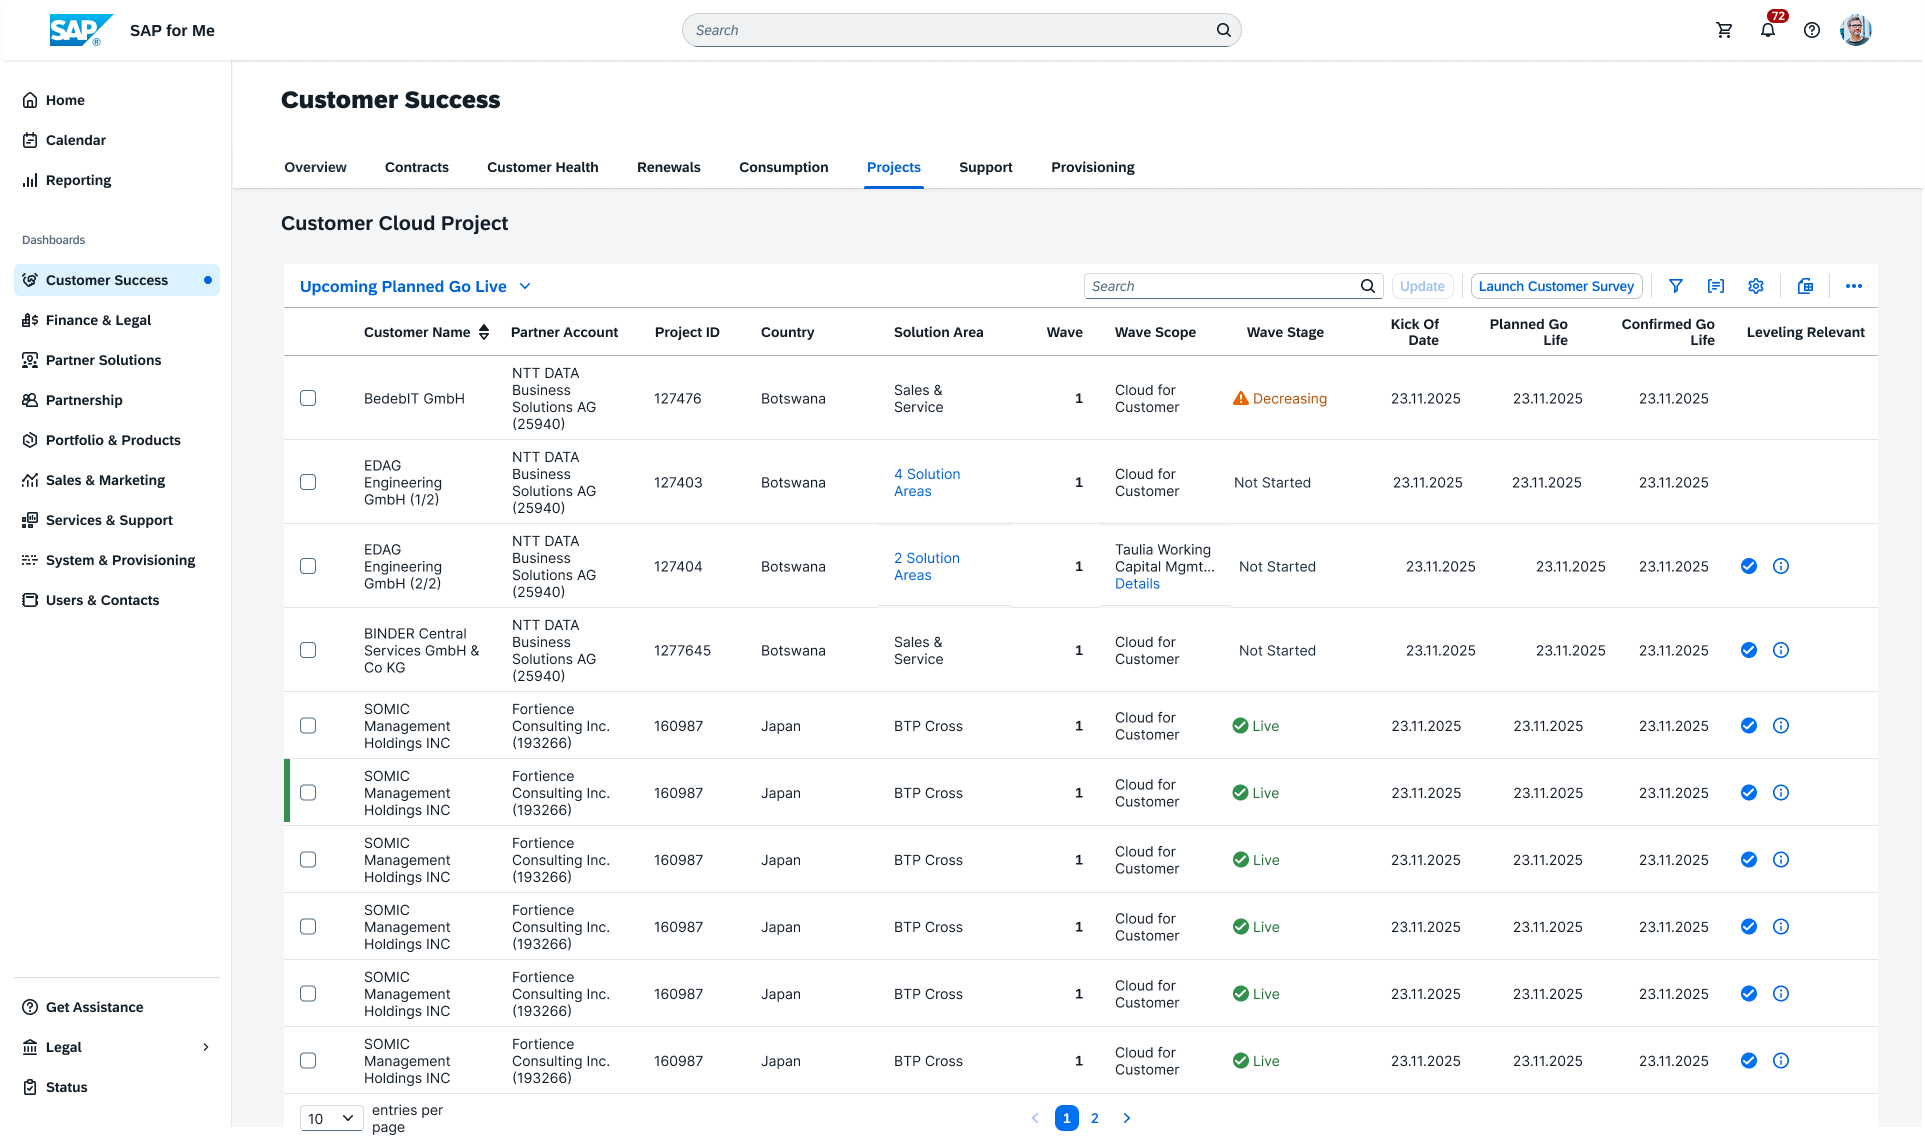This screenshot has width=1925, height=1142.
Task: Click Launch Customer Survey button
Action: click(x=1556, y=286)
